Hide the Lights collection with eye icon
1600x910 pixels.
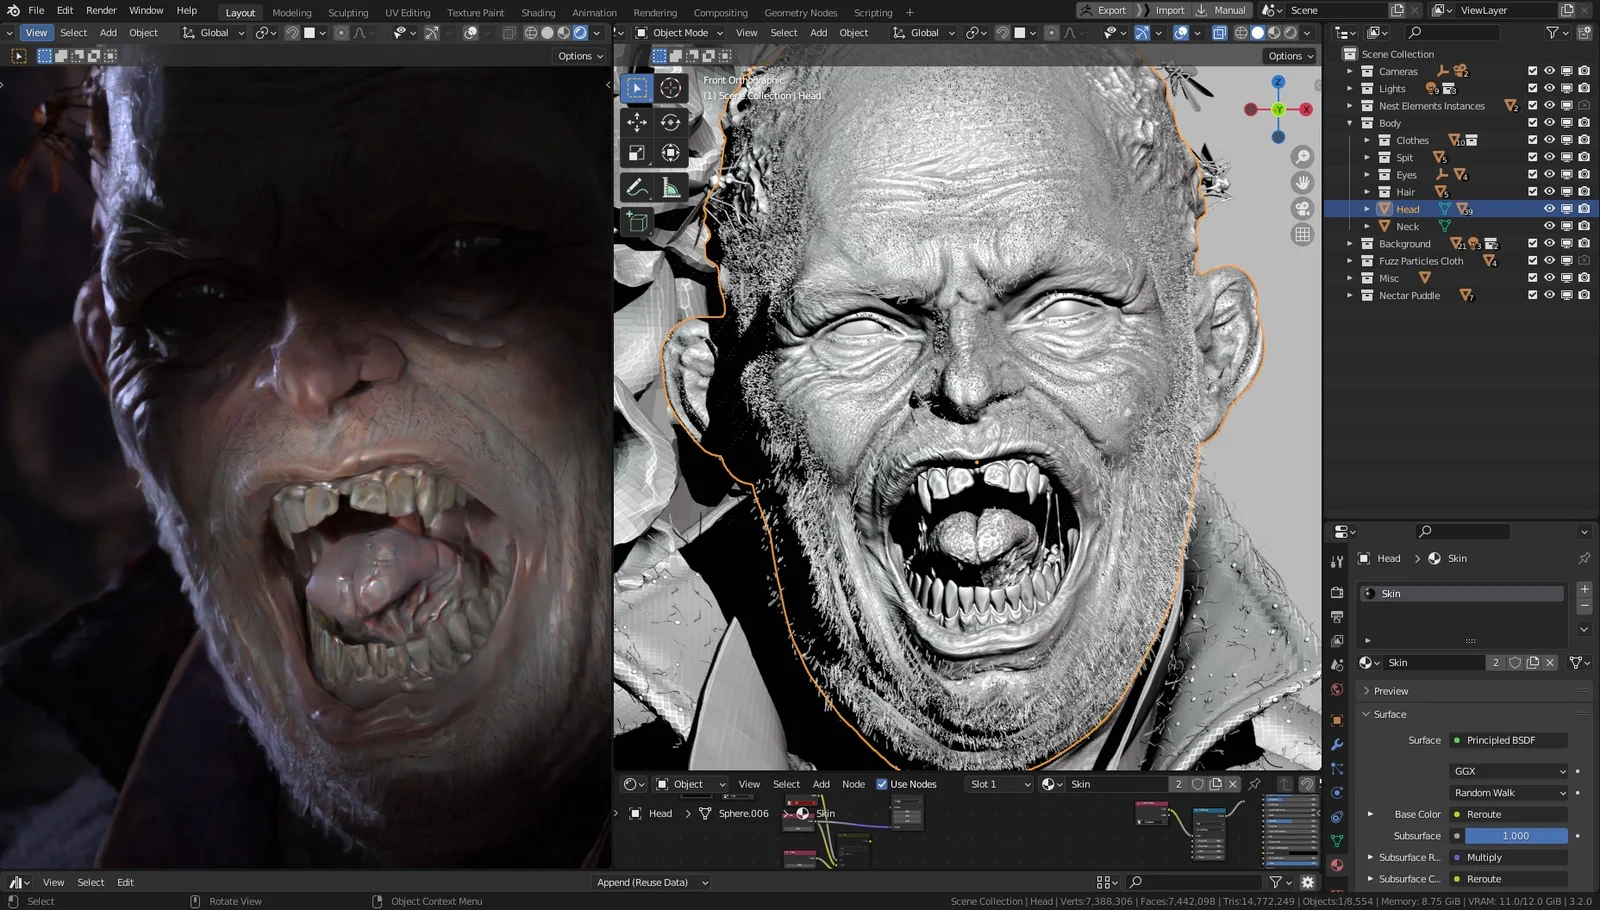[1549, 88]
